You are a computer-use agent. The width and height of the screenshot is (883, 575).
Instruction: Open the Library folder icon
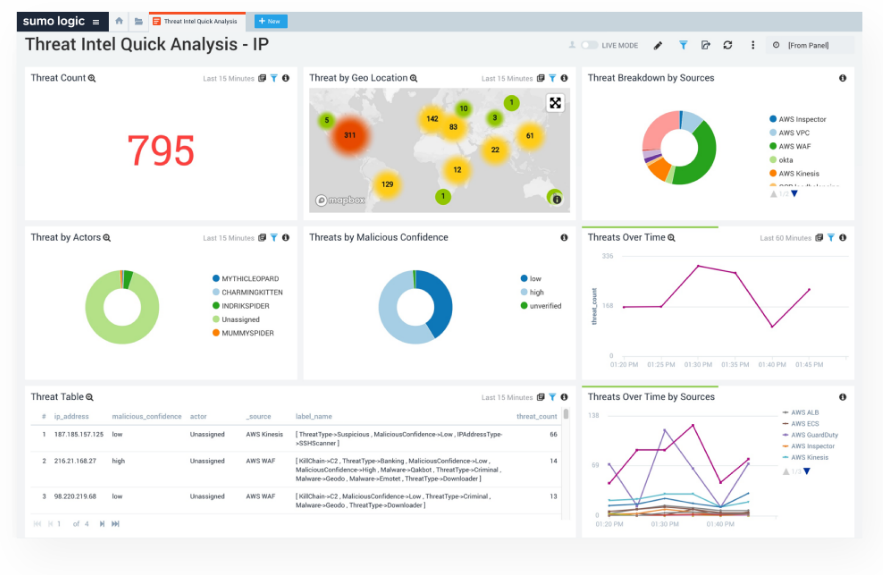pos(138,21)
